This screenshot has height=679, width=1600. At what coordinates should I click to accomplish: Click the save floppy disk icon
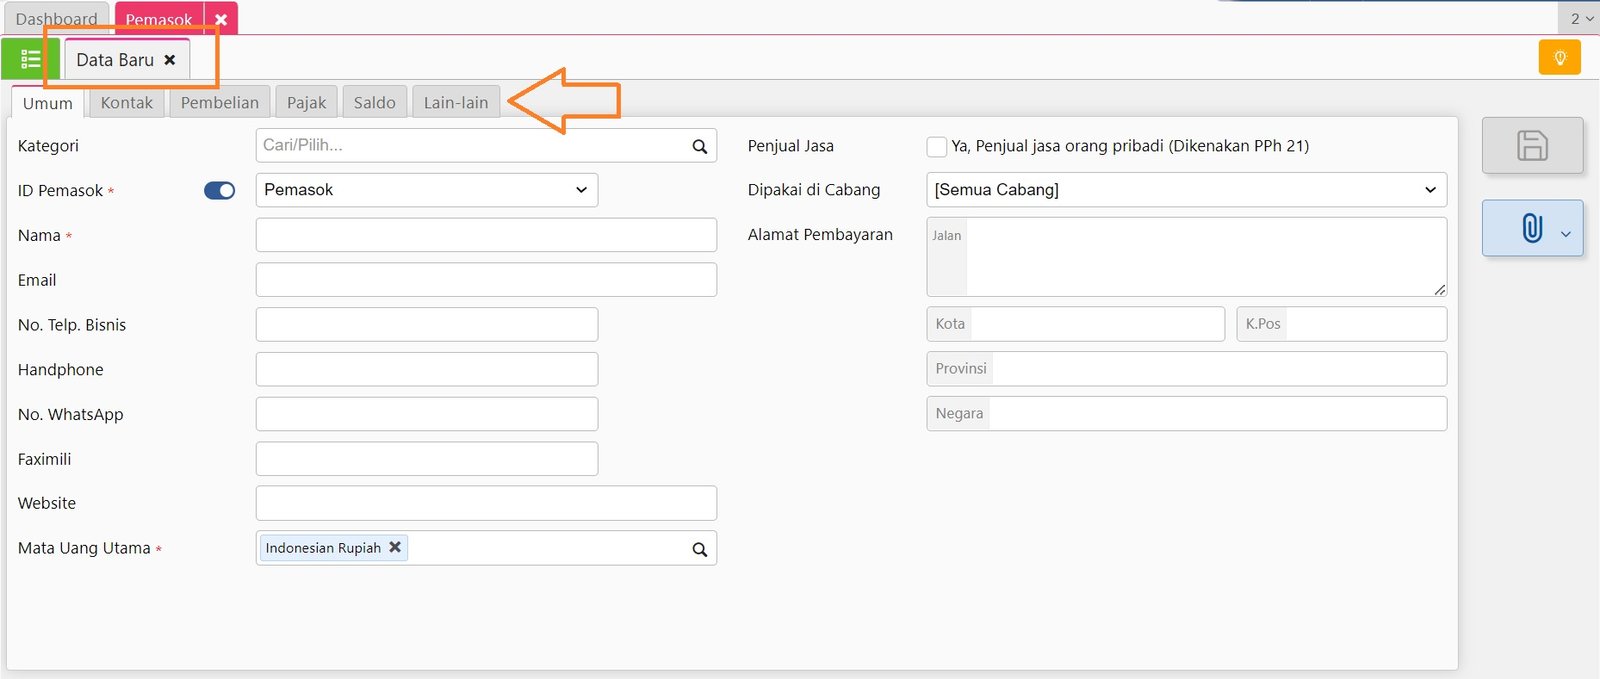[1532, 146]
